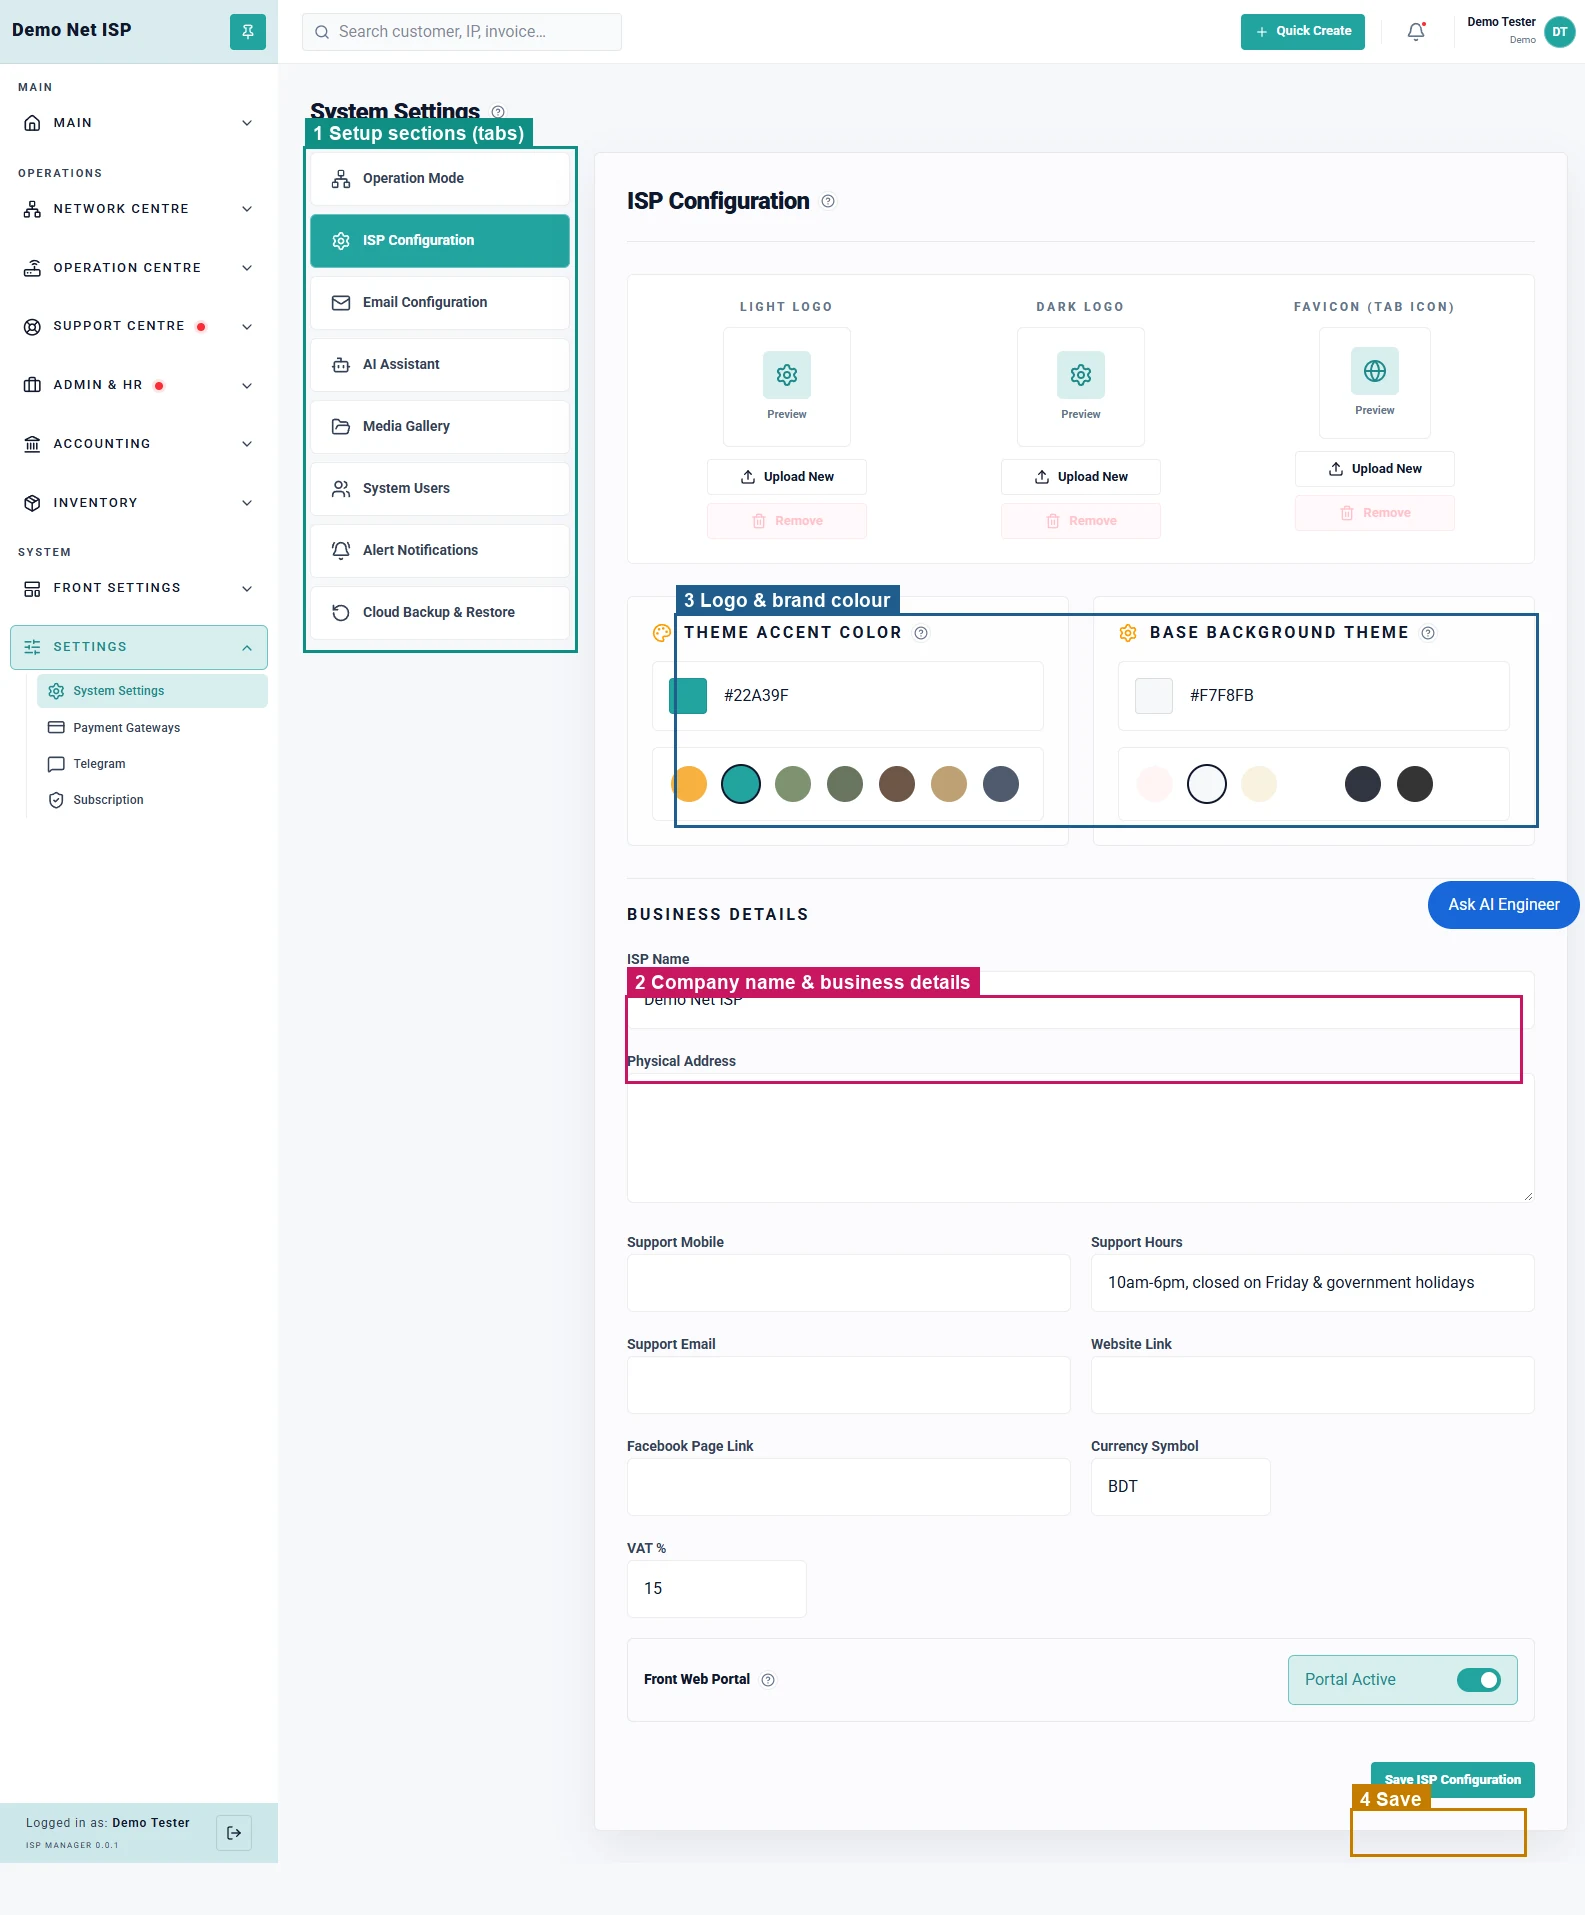The width and height of the screenshot is (1585, 1915).
Task: Click the search customer input field
Action: pos(462,32)
